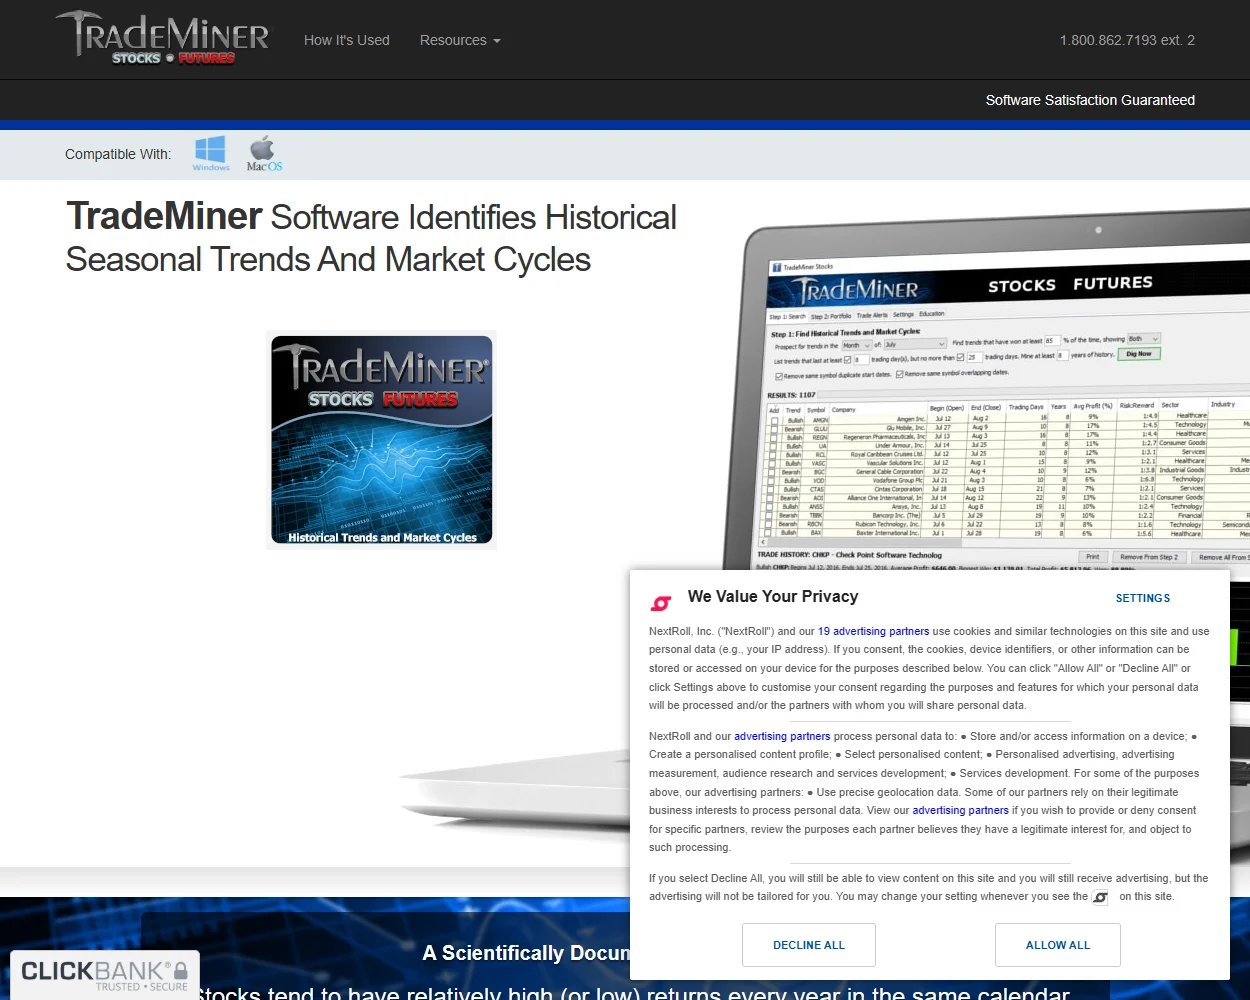Click the TradeMiner product box image
Screen dimensions: 1250x1000
[x=382, y=440]
